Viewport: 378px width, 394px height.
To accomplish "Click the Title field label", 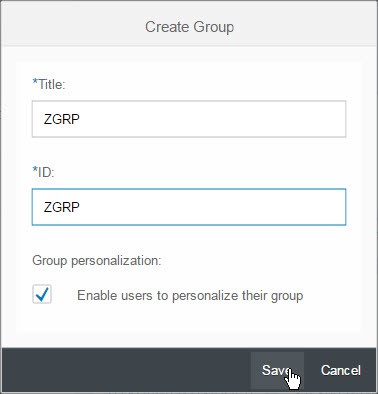I will point(49,84).
